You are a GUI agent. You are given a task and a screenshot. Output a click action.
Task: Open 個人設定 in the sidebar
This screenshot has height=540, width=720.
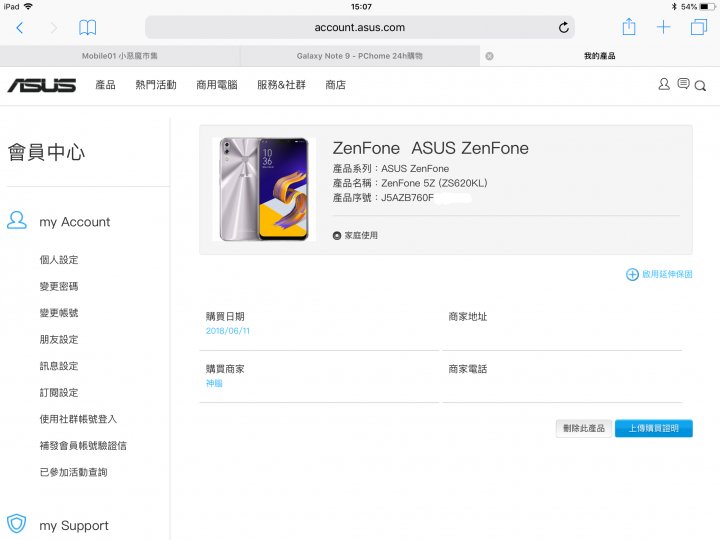pos(59,260)
